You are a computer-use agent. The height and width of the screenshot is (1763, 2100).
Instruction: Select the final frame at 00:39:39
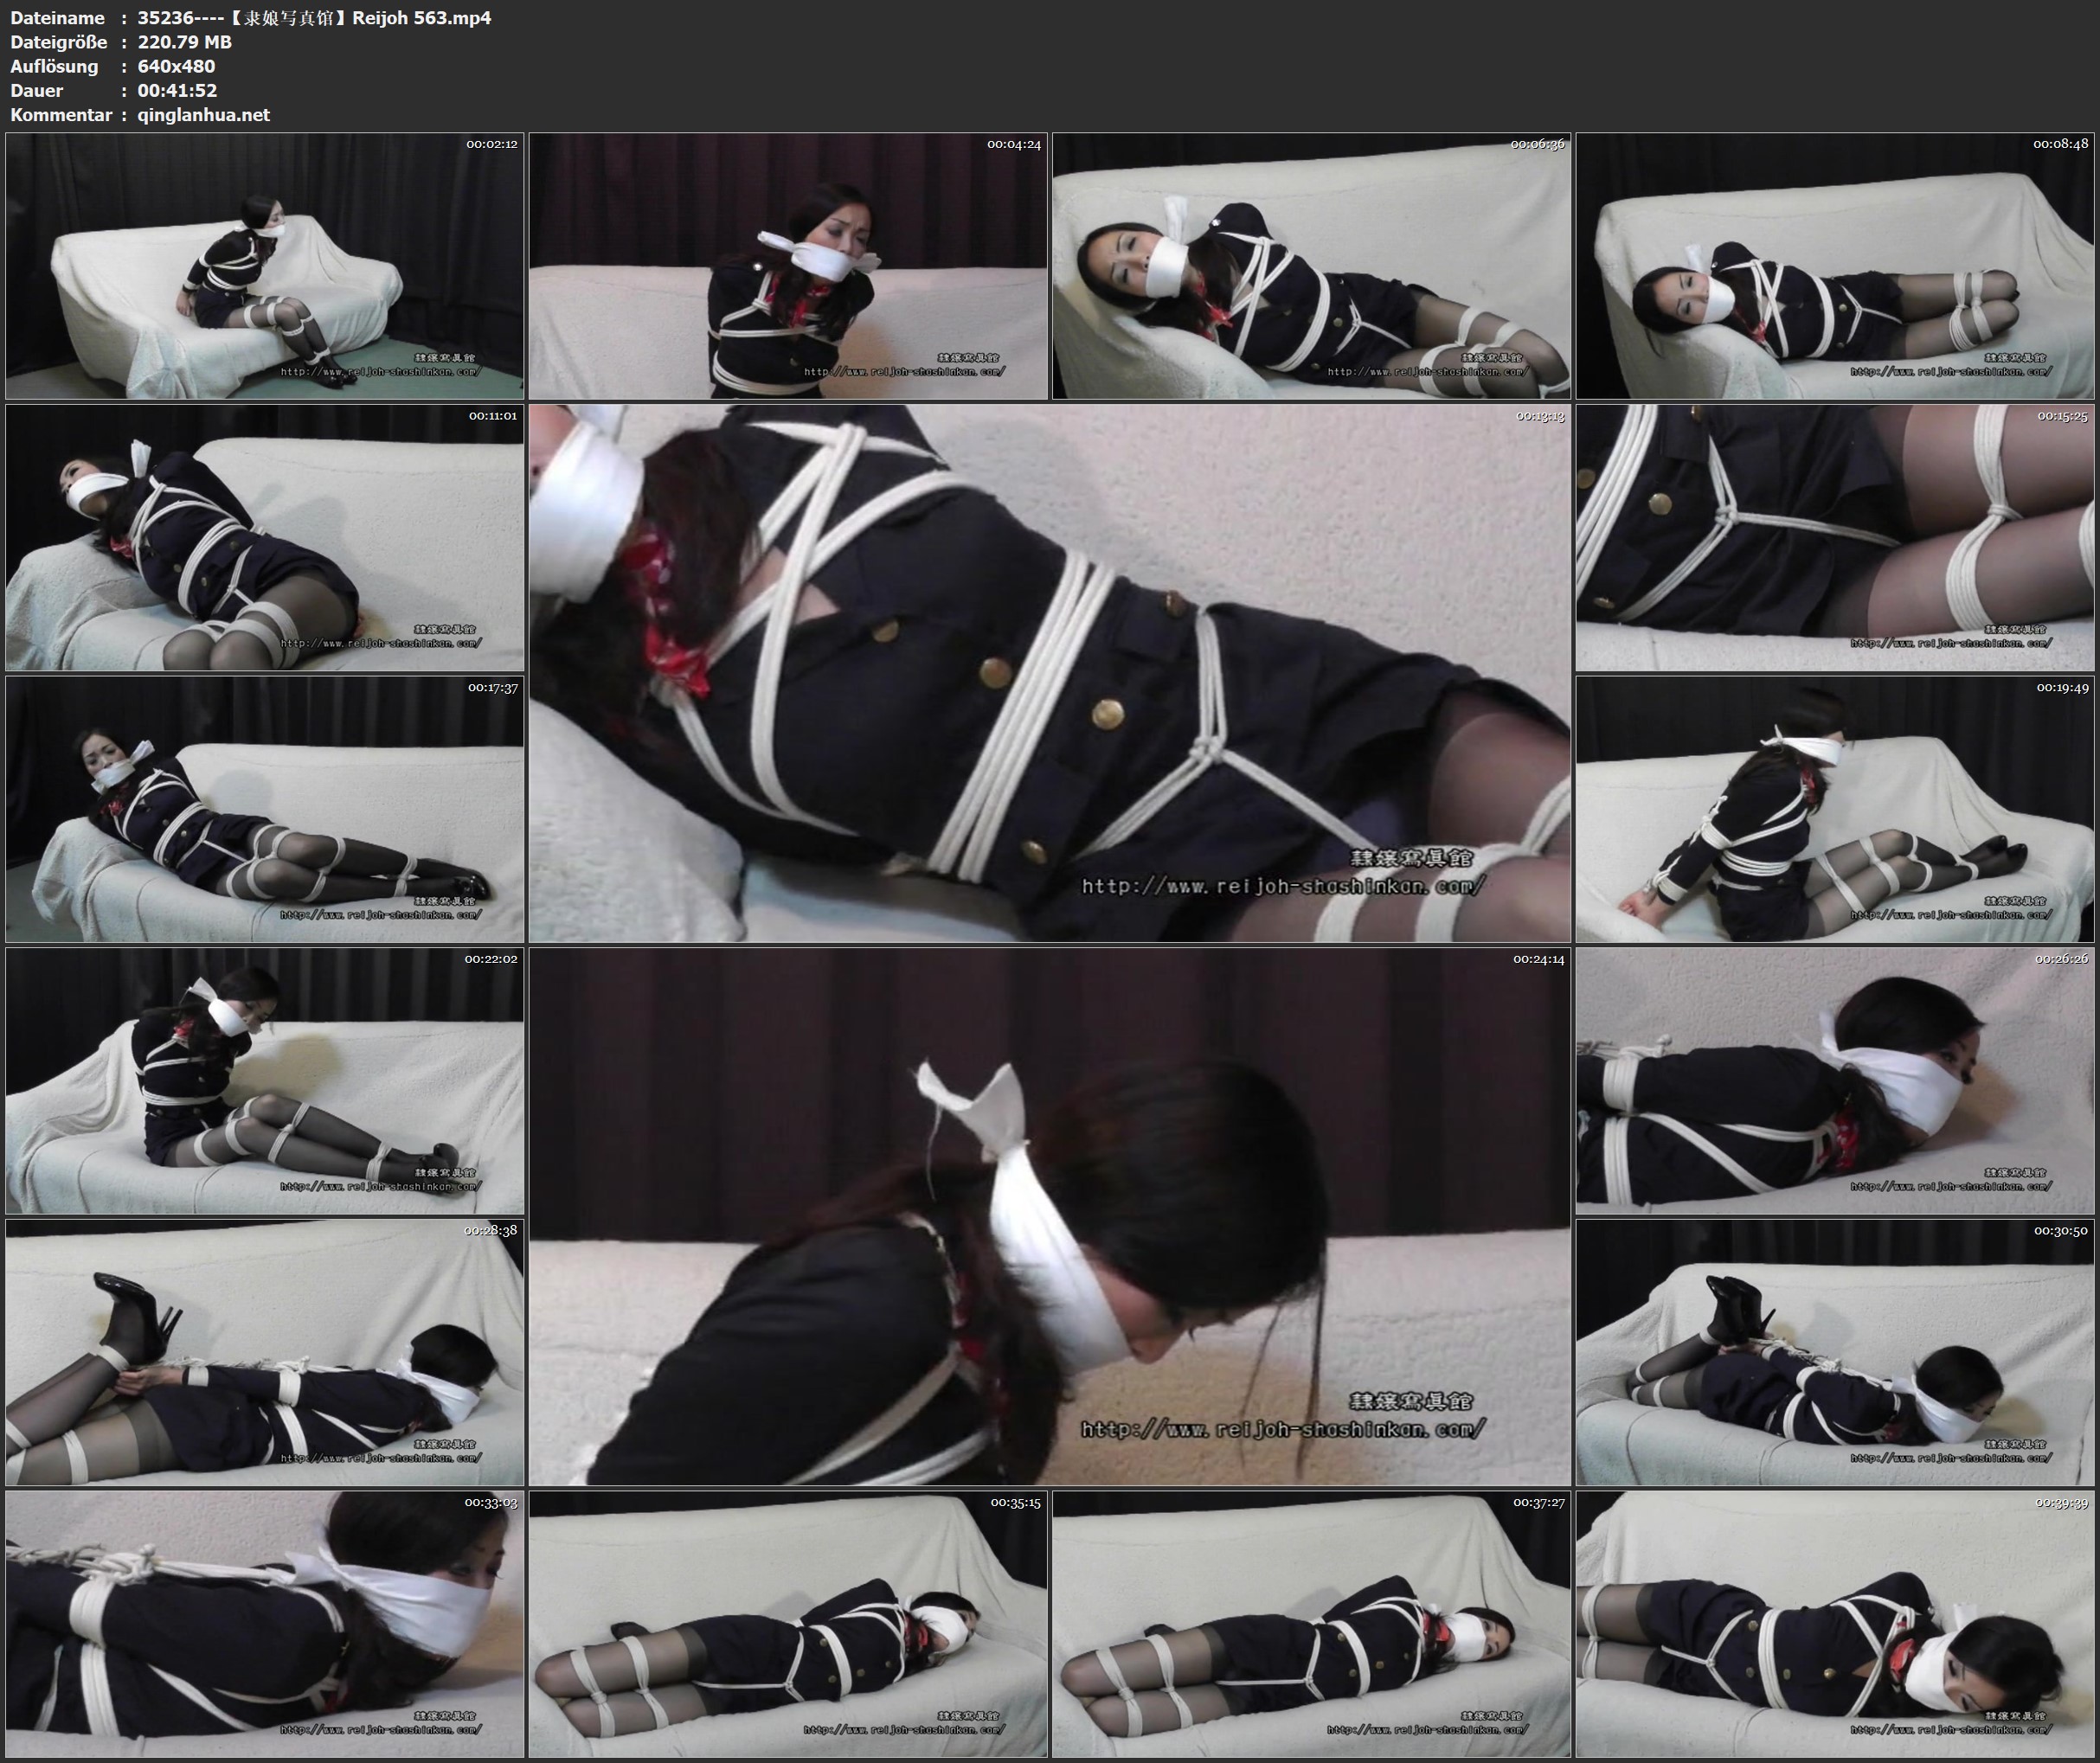pos(1835,1624)
